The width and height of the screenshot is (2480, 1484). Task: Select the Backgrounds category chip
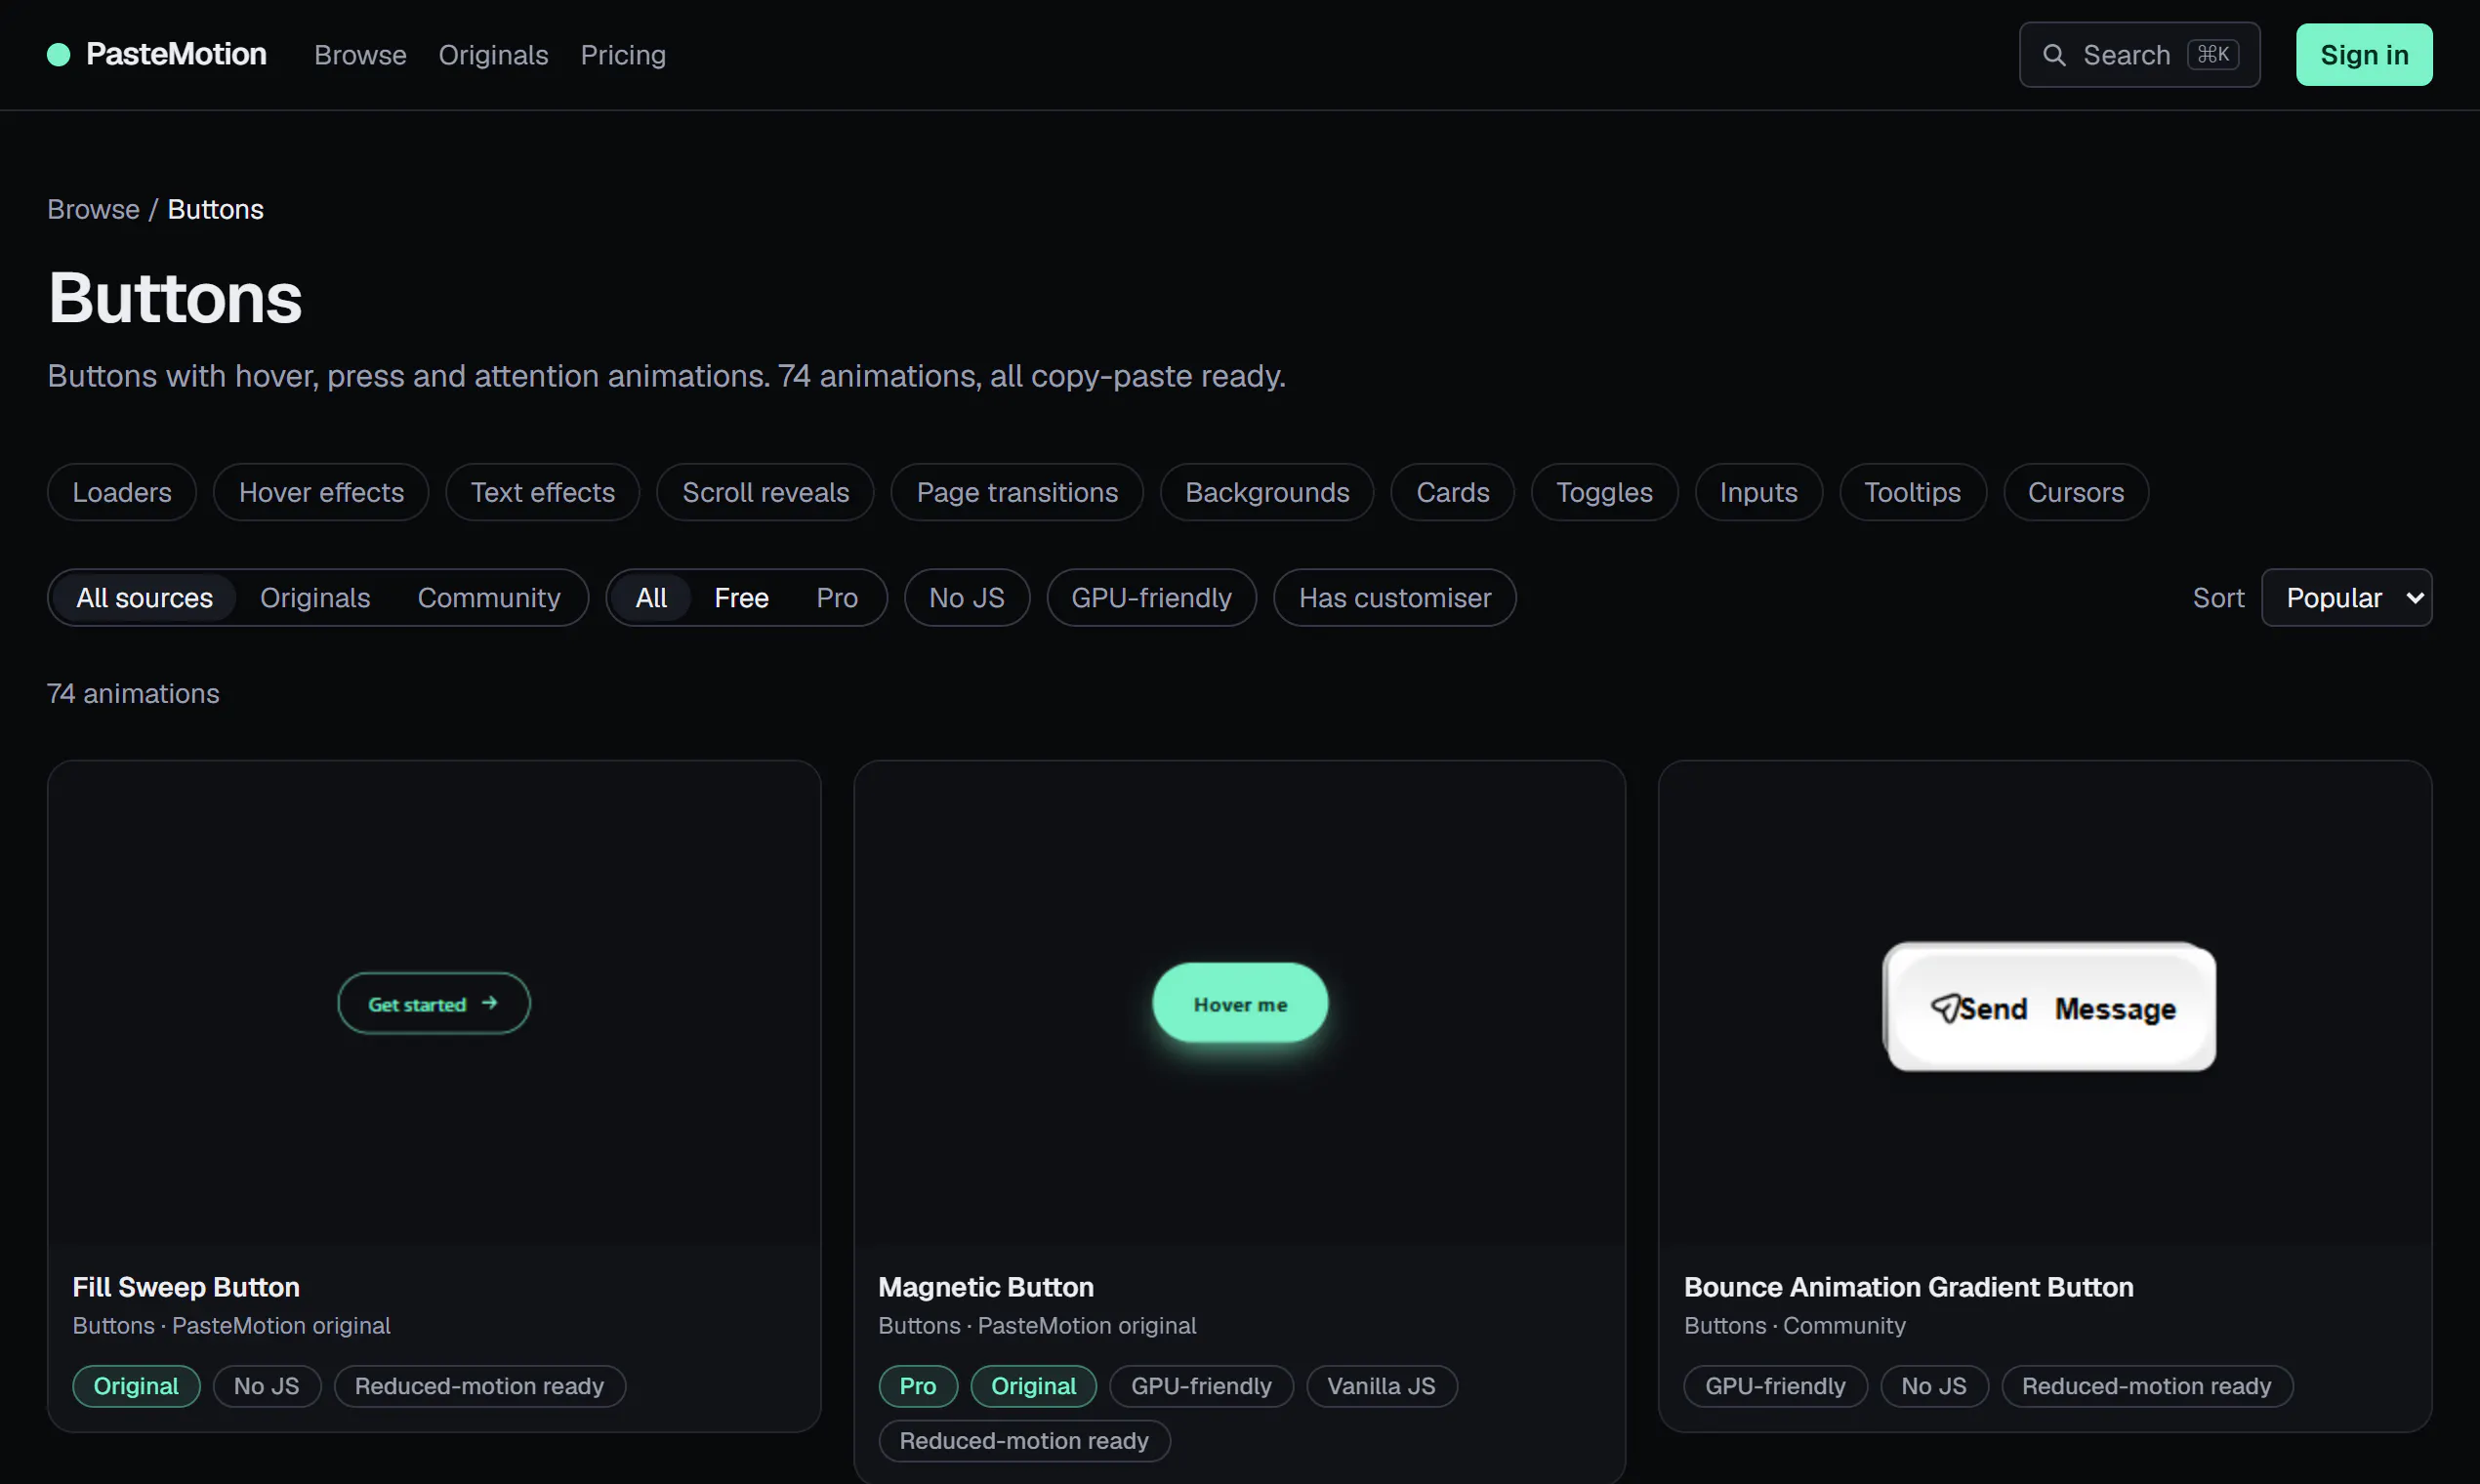click(1267, 492)
